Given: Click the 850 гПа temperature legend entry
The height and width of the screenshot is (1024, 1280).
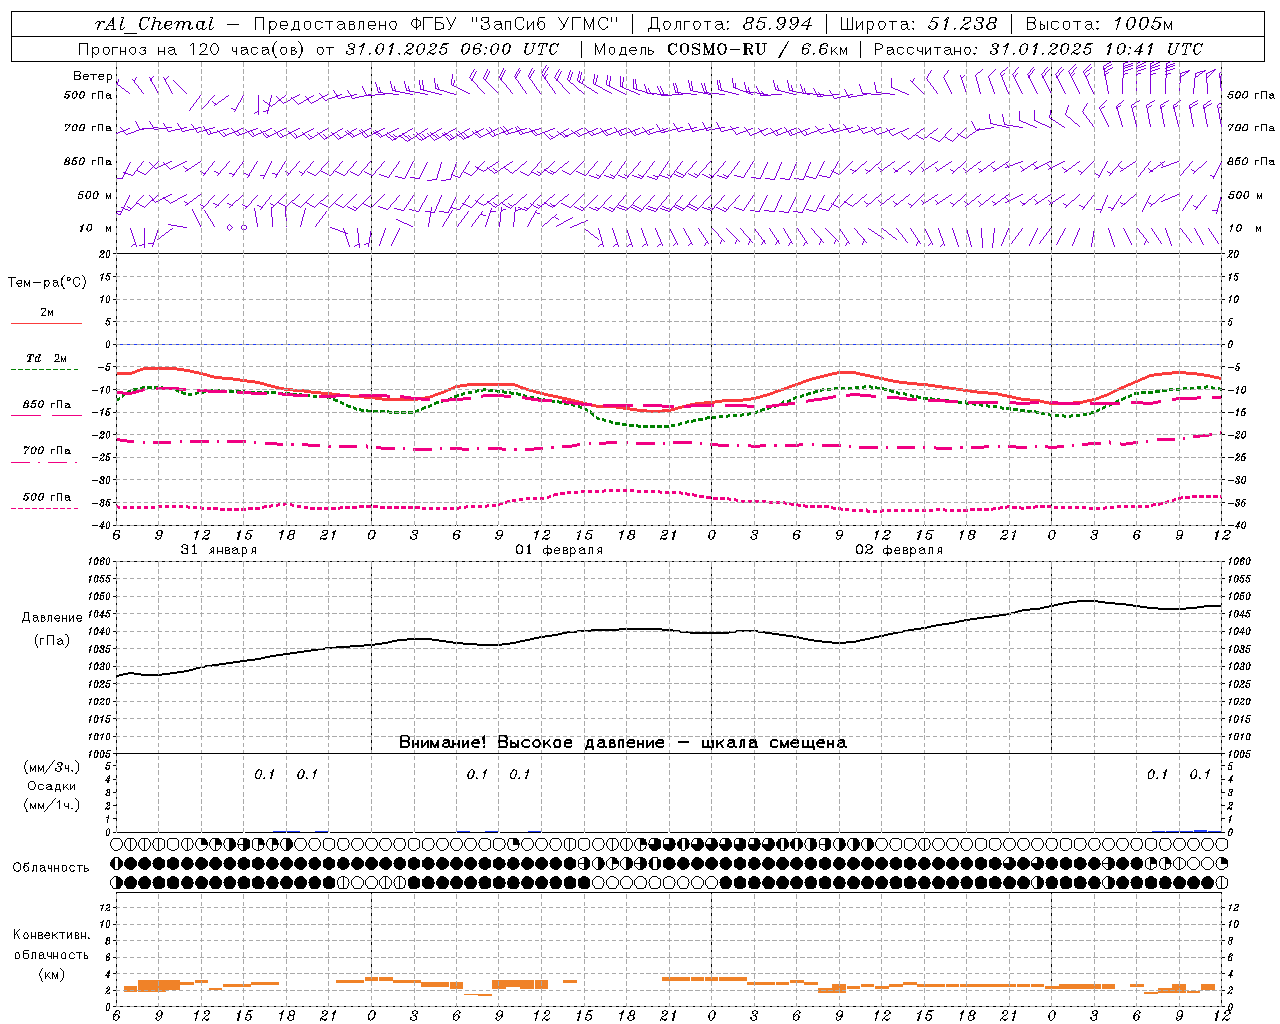Looking at the screenshot, I should (47, 405).
